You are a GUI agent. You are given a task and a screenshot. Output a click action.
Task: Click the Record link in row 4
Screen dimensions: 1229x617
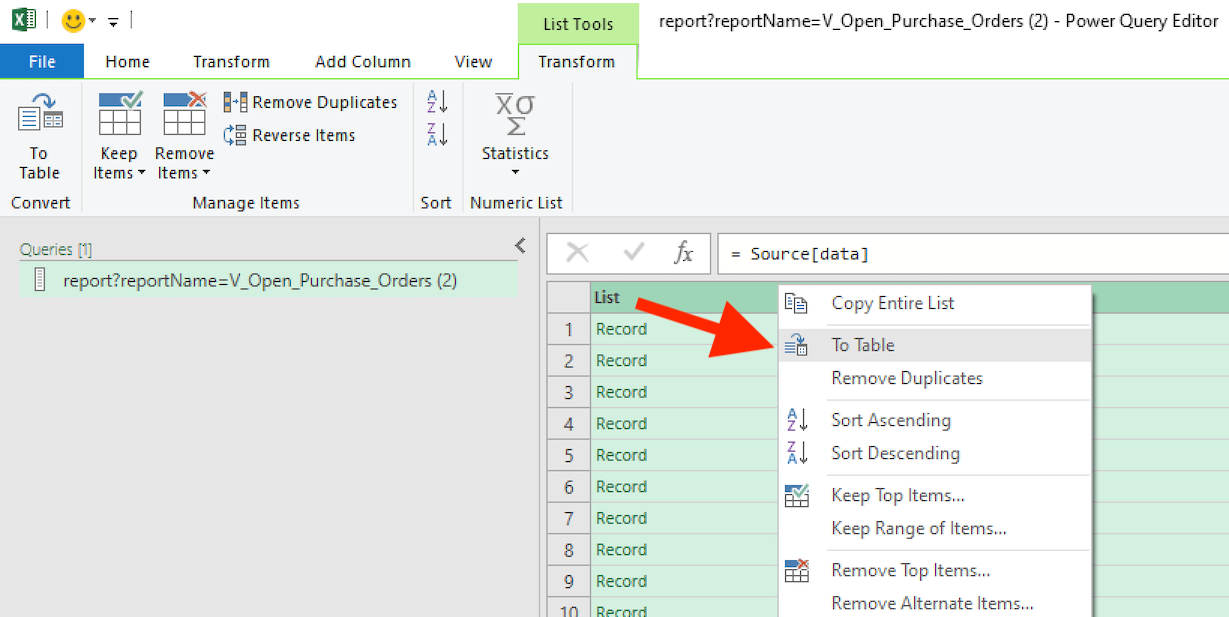(x=621, y=423)
